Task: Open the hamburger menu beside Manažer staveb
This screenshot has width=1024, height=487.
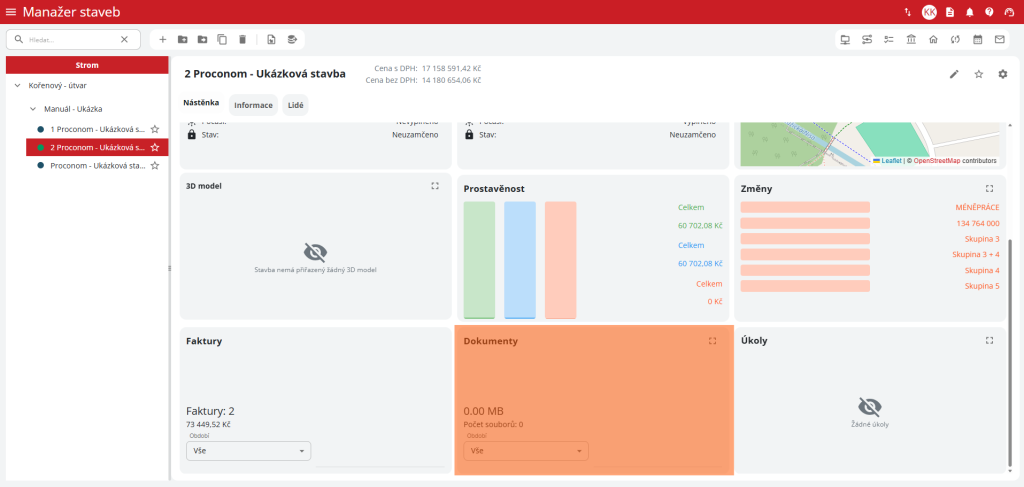Action: click(11, 12)
